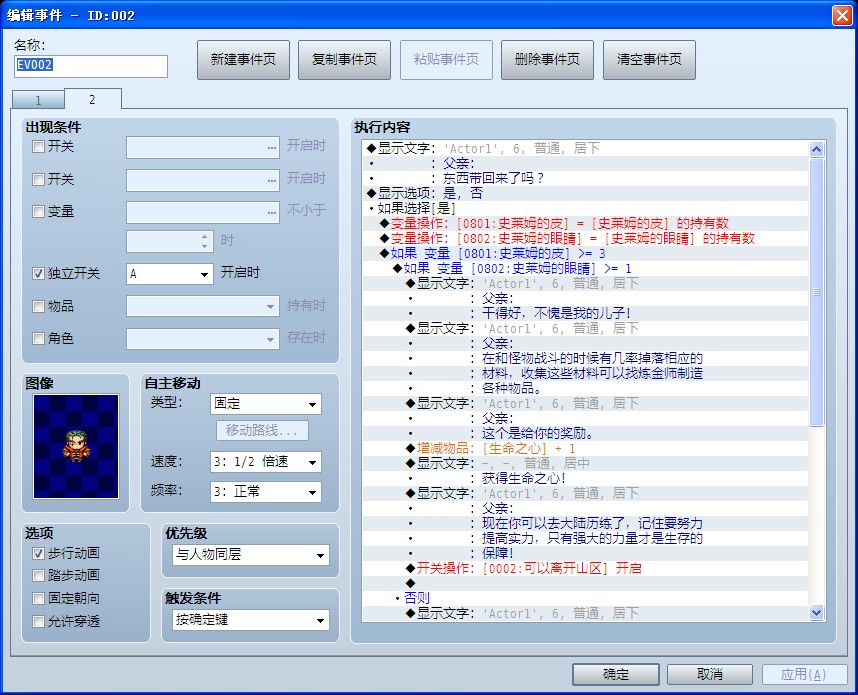Select the 如果 变量 [0801:史莱姆的皮] >= 3 line
The image size is (858, 695).
coord(585,253)
